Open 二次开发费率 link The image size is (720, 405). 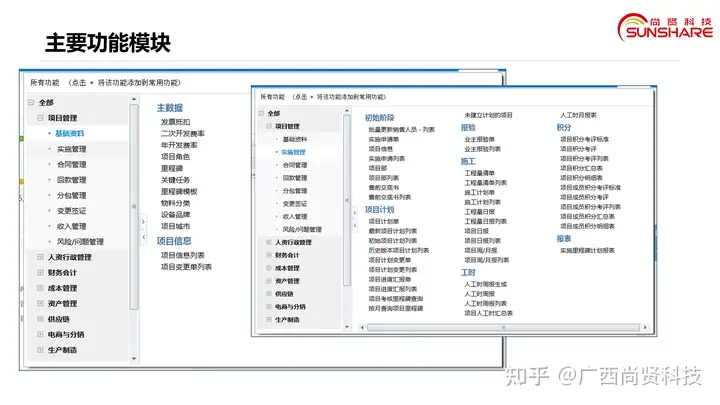coord(183,134)
